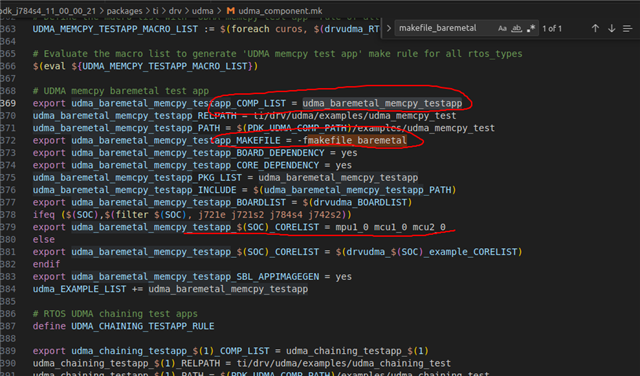
Task: Toggle Match Whole Word (ab) option
Action: tap(516, 28)
